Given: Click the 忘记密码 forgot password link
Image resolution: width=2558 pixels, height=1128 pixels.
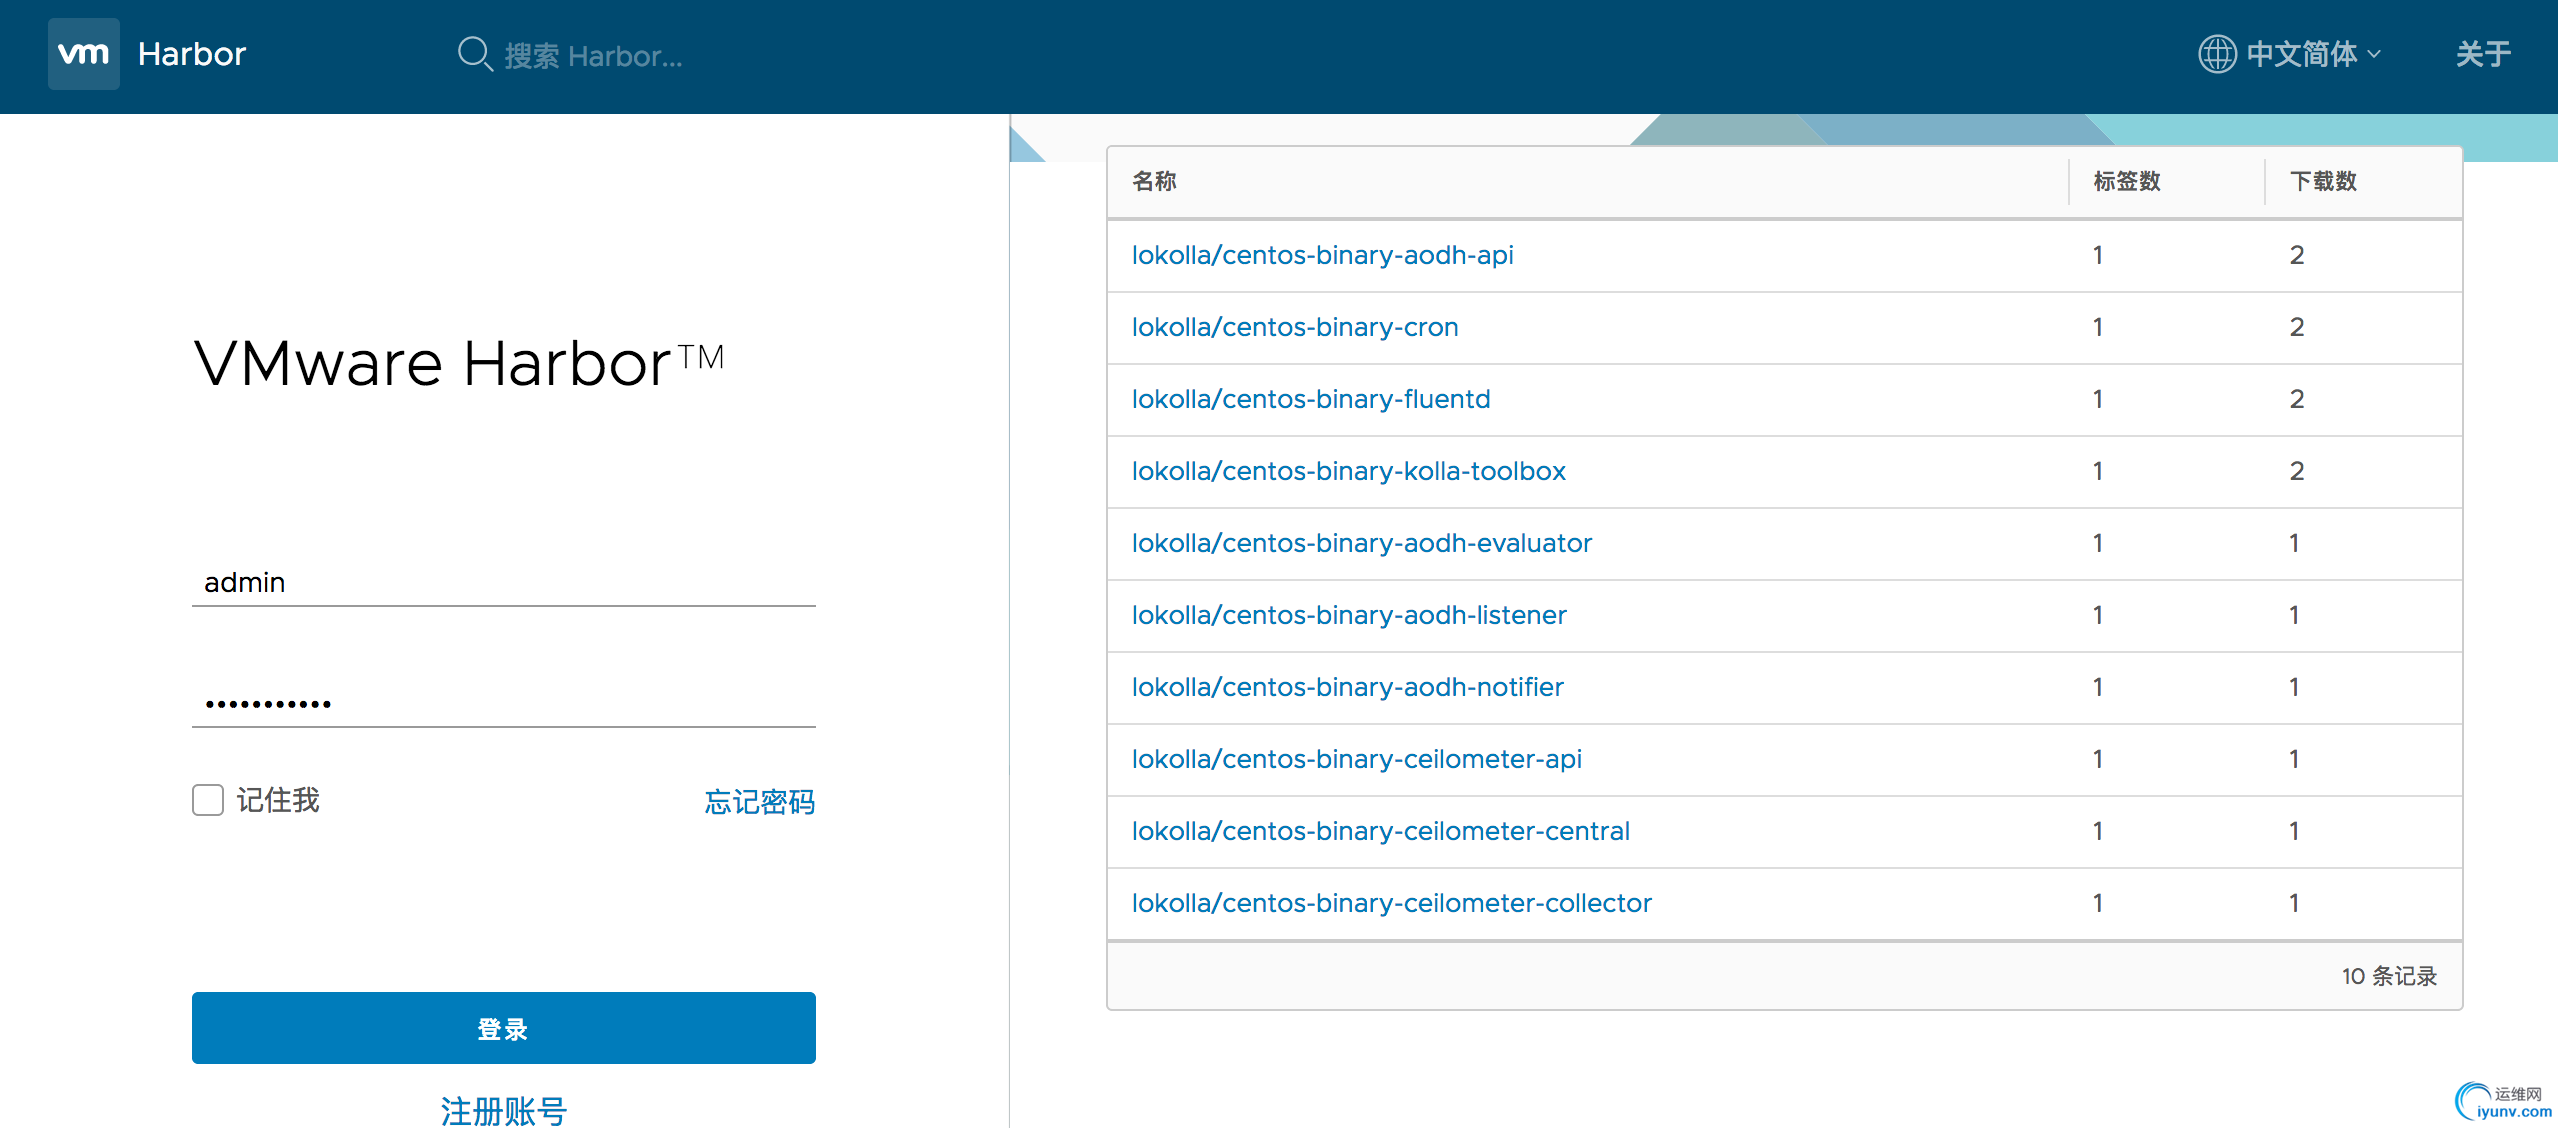Looking at the screenshot, I should (x=760, y=802).
